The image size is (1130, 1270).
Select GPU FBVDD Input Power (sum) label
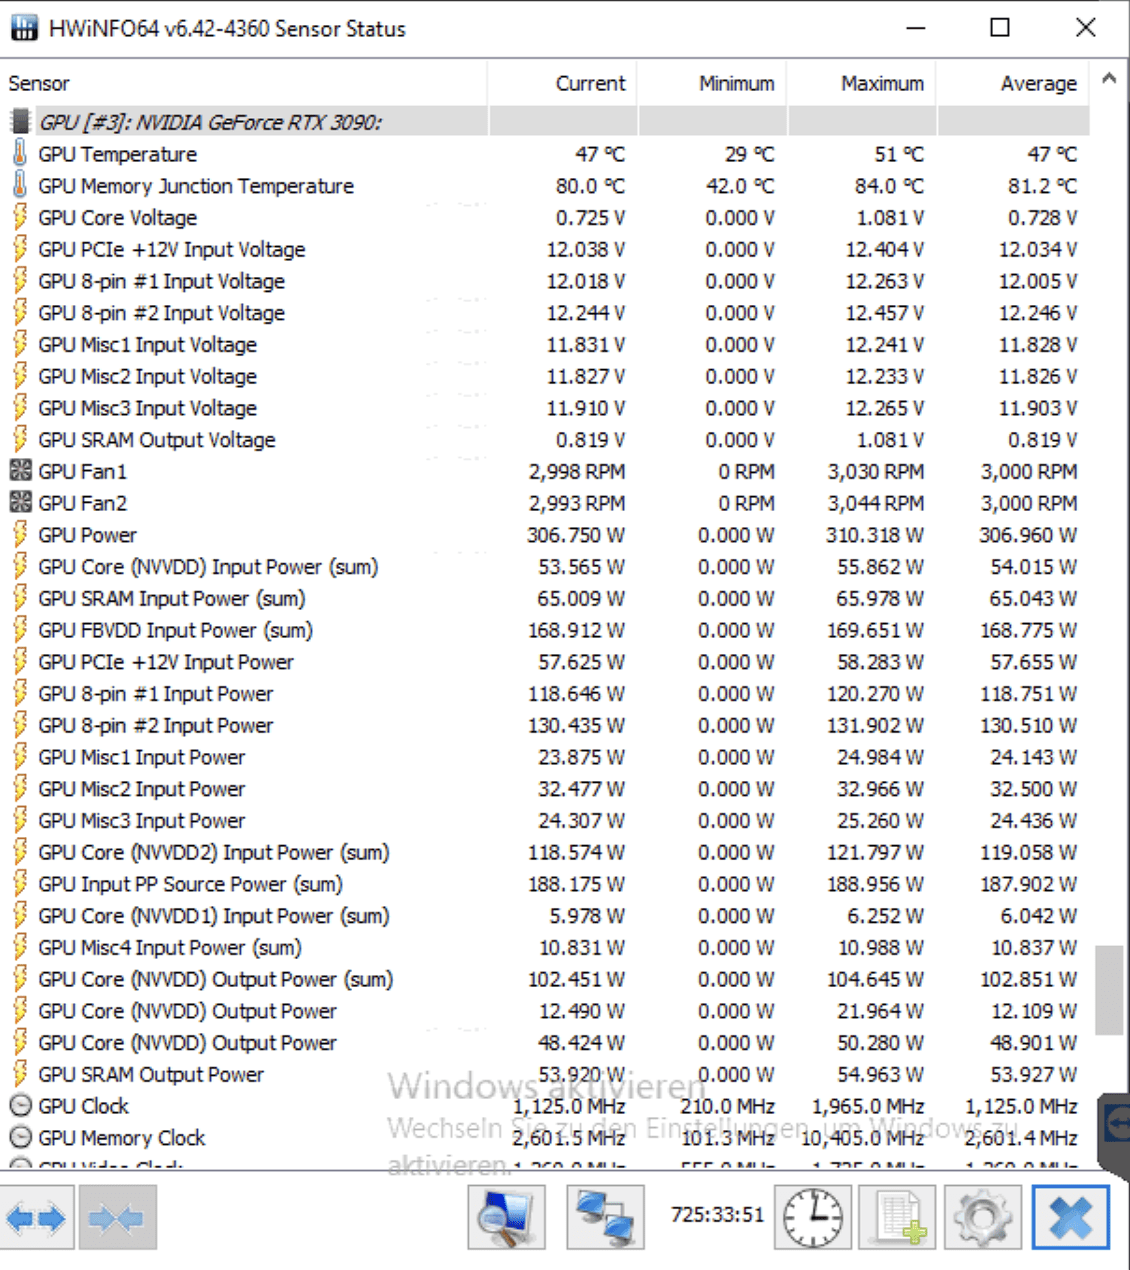pyautogui.click(x=176, y=630)
